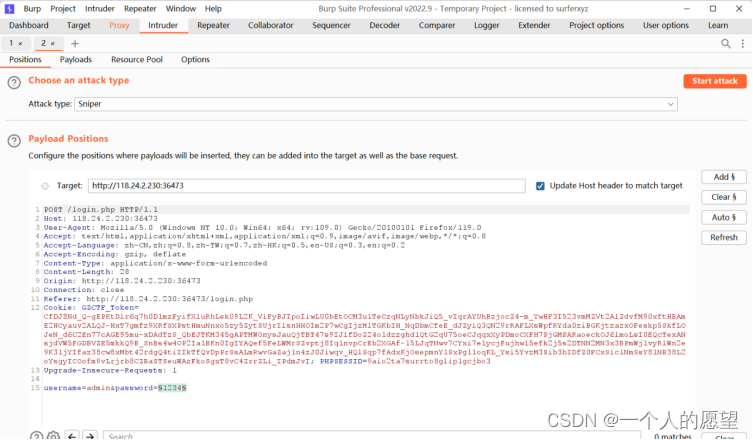Select the Intruder main tab
The height and width of the screenshot is (440, 753).
coord(163,25)
